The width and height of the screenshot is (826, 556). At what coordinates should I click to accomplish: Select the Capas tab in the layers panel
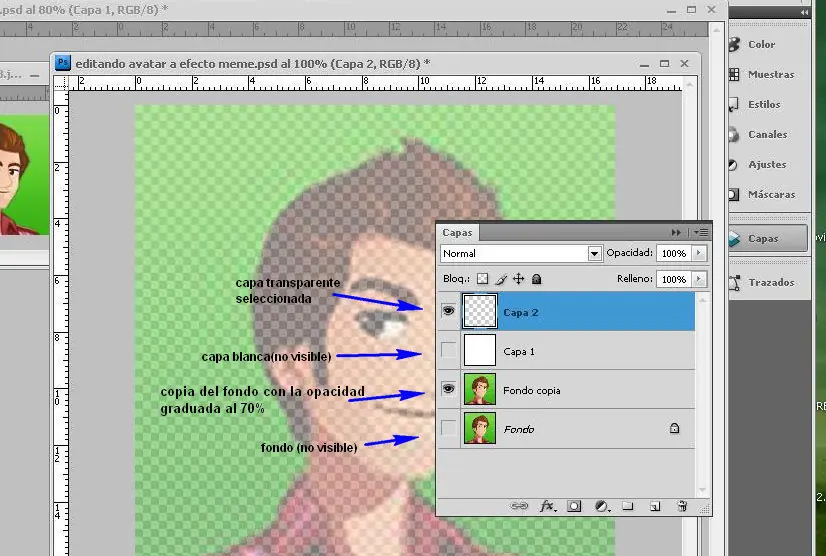[x=457, y=233]
